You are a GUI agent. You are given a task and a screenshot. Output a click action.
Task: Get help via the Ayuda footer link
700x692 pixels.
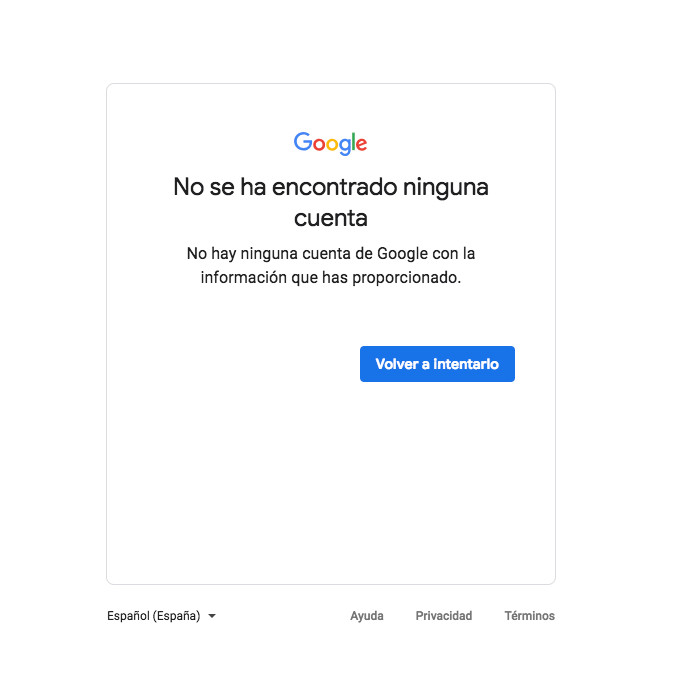click(367, 616)
